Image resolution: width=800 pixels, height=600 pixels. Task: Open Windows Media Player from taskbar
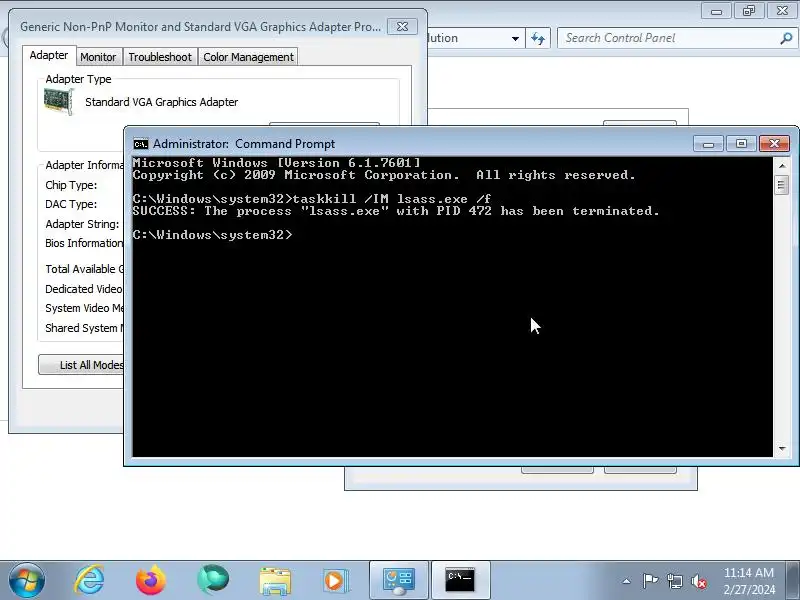click(336, 581)
